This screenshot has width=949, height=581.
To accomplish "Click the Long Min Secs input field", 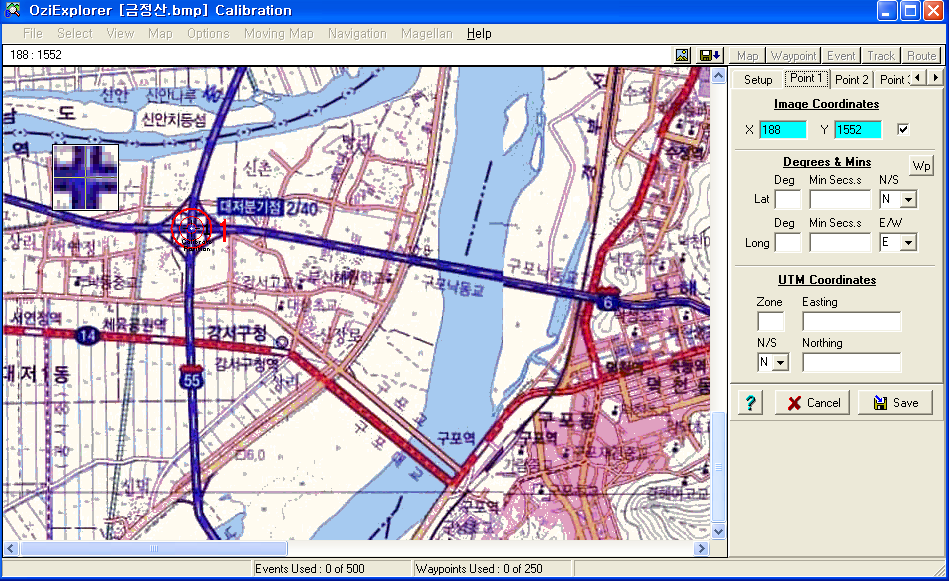I will click(x=840, y=243).
